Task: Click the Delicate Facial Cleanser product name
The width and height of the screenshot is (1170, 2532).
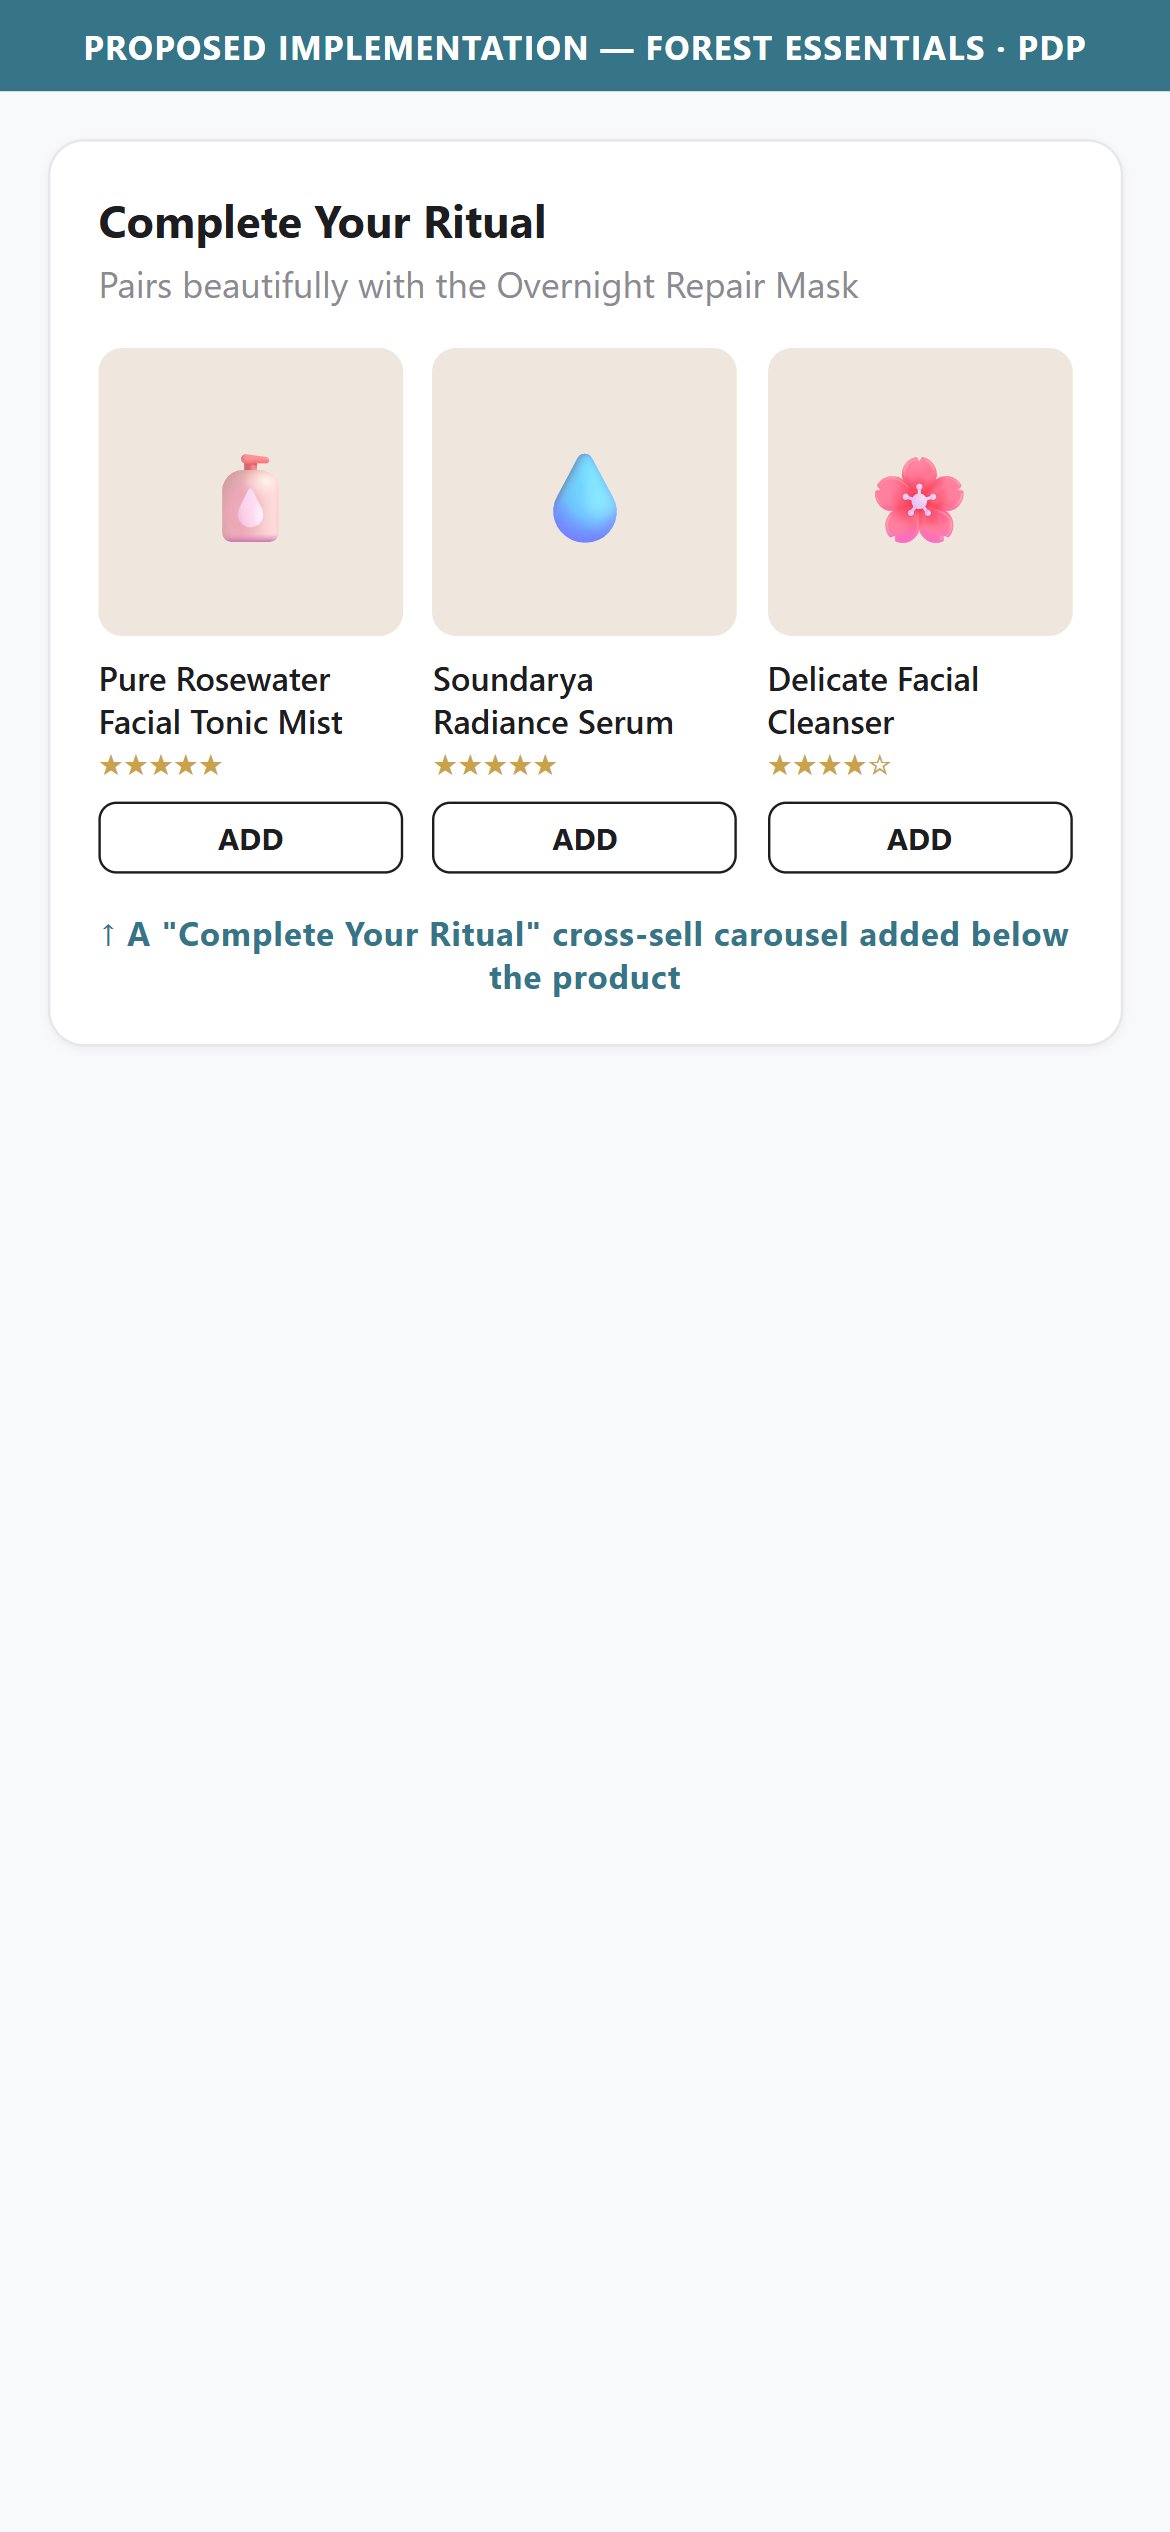Action: 873,701
